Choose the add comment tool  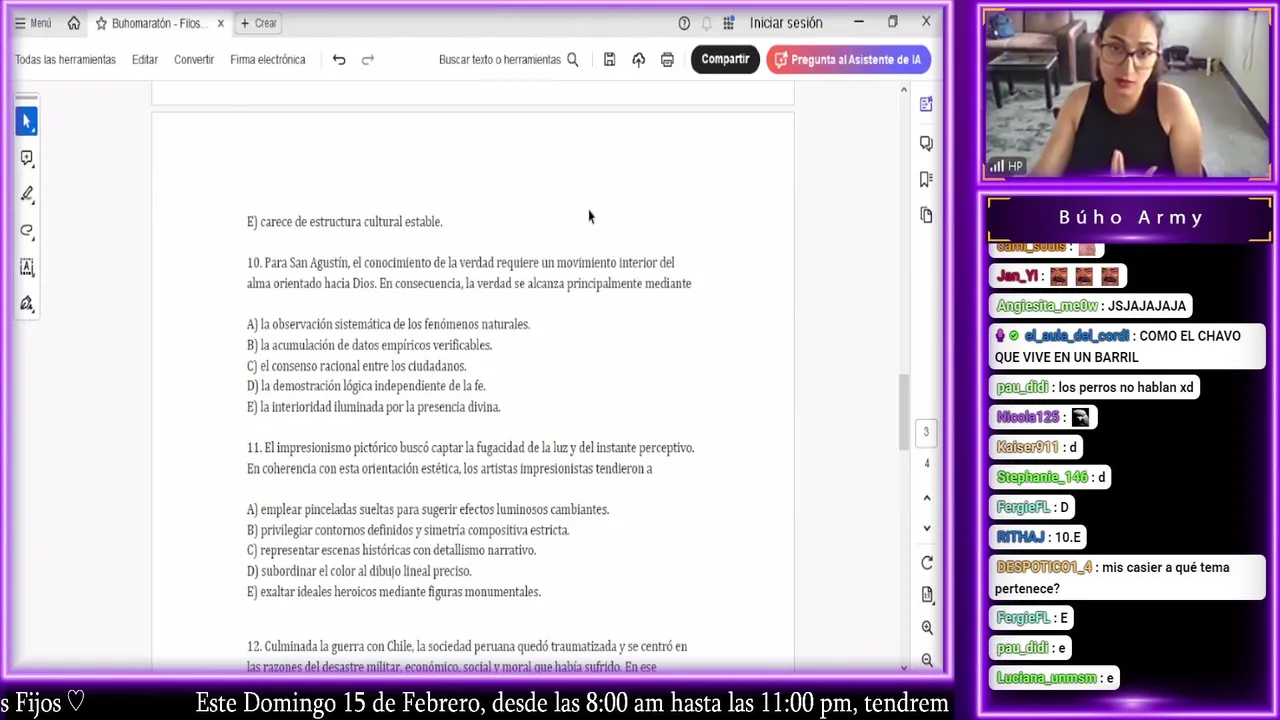[x=27, y=158]
